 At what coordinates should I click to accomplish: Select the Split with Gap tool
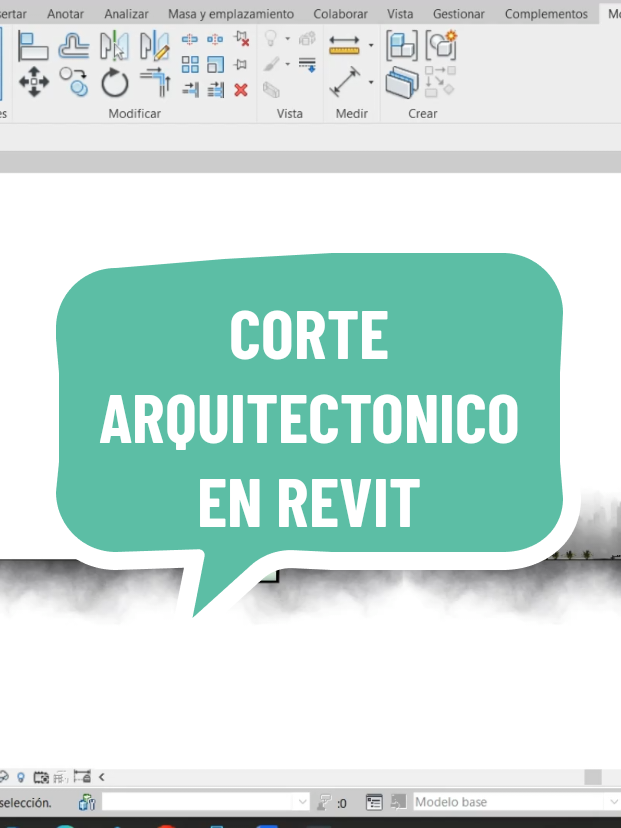click(215, 39)
